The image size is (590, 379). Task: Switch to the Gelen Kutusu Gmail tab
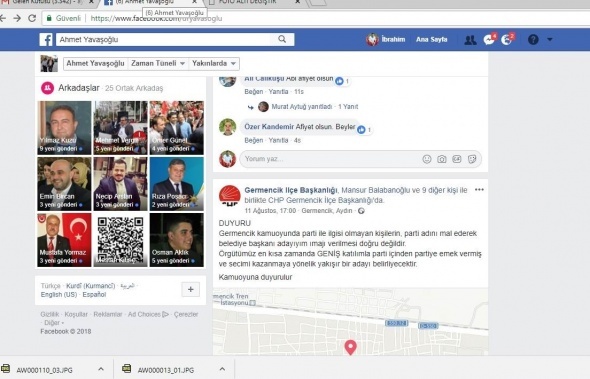coord(47,3)
